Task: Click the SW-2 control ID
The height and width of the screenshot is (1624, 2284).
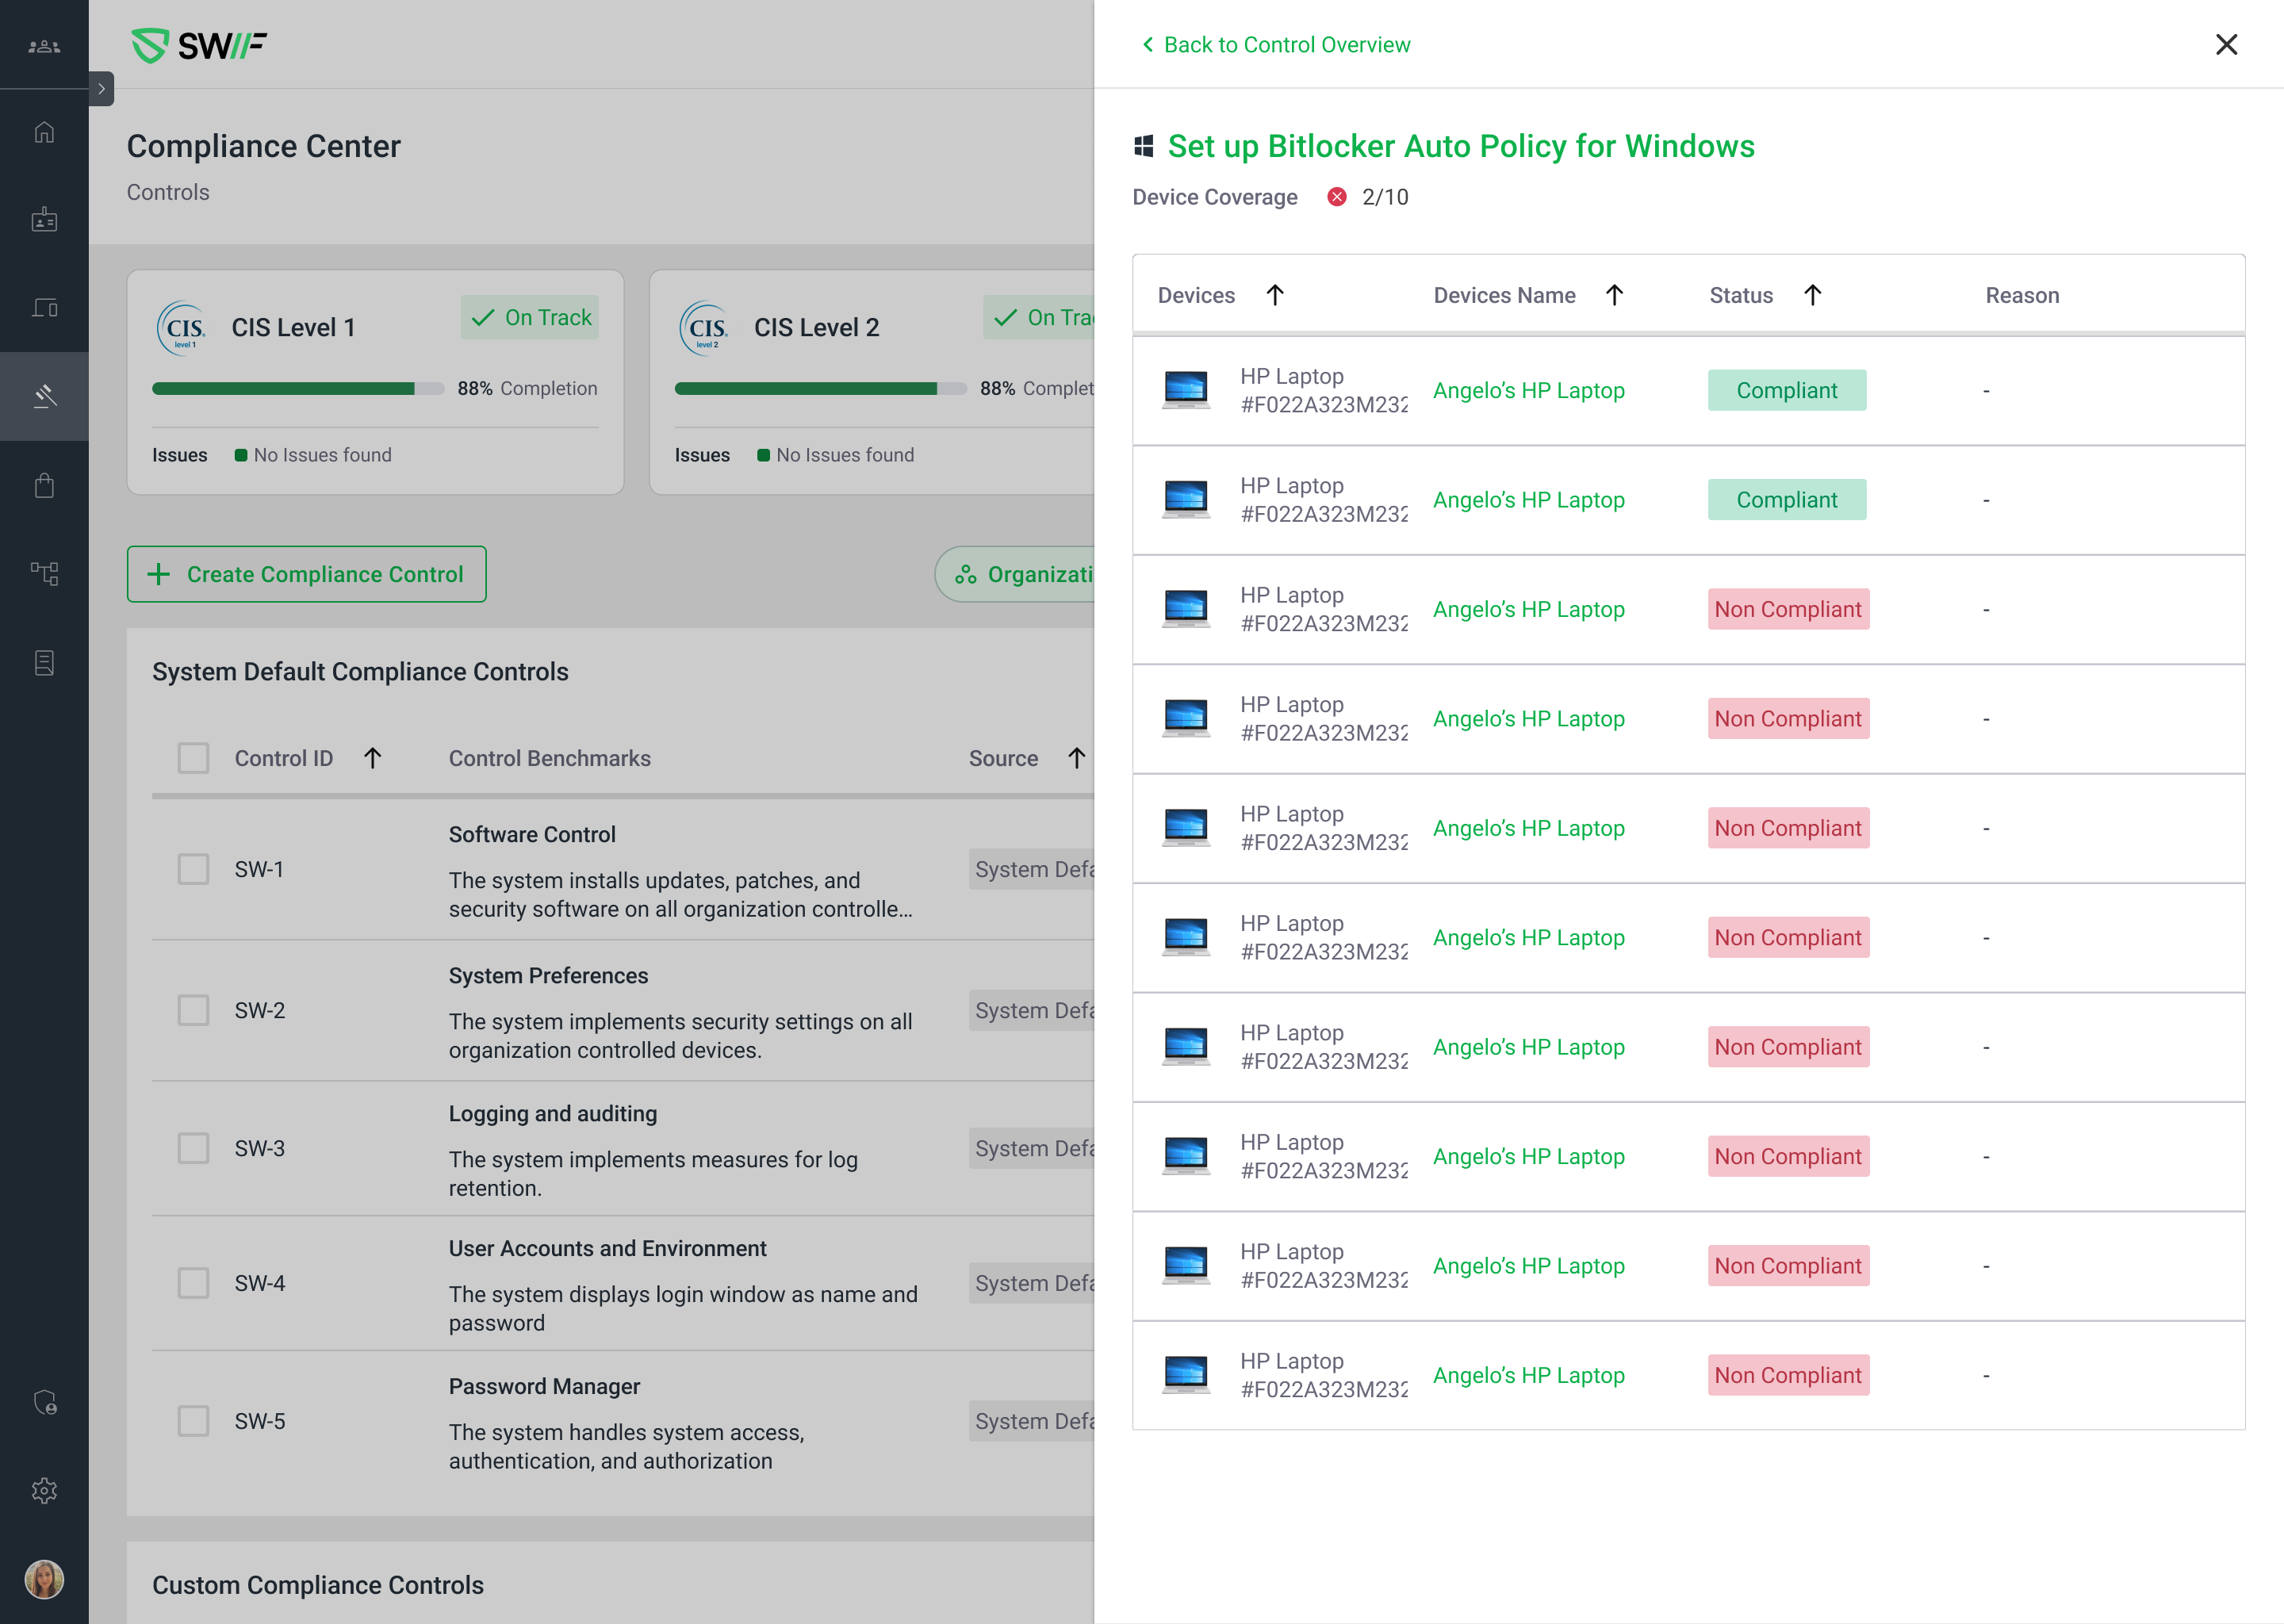Action: pyautogui.click(x=260, y=1010)
